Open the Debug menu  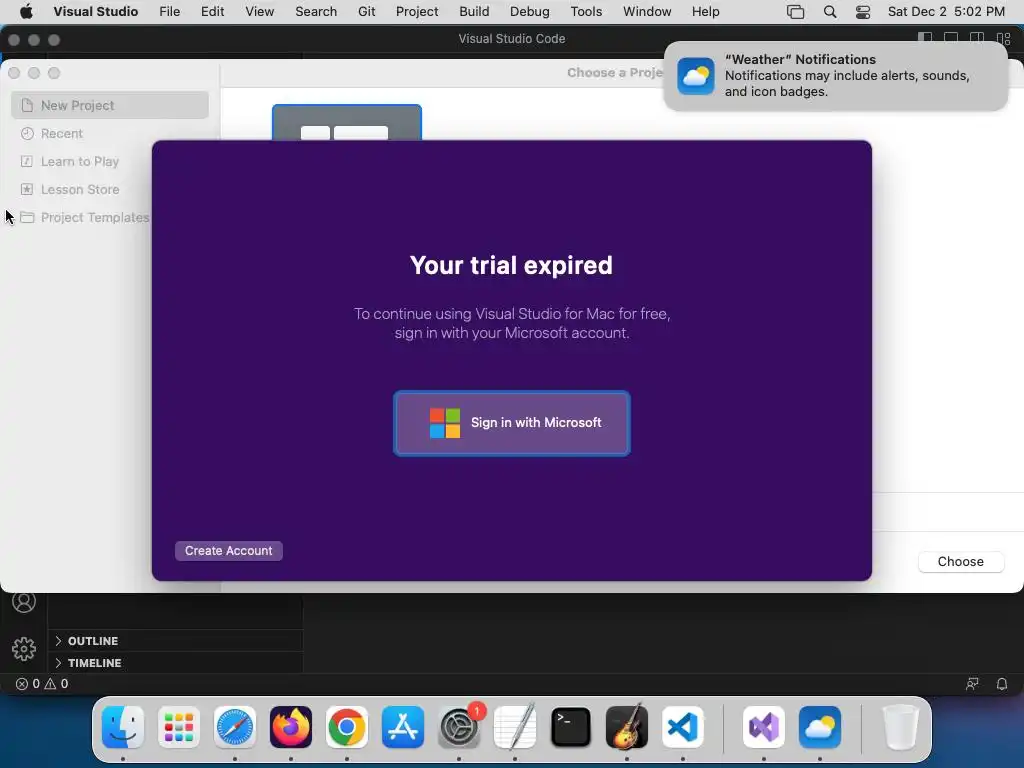click(529, 12)
